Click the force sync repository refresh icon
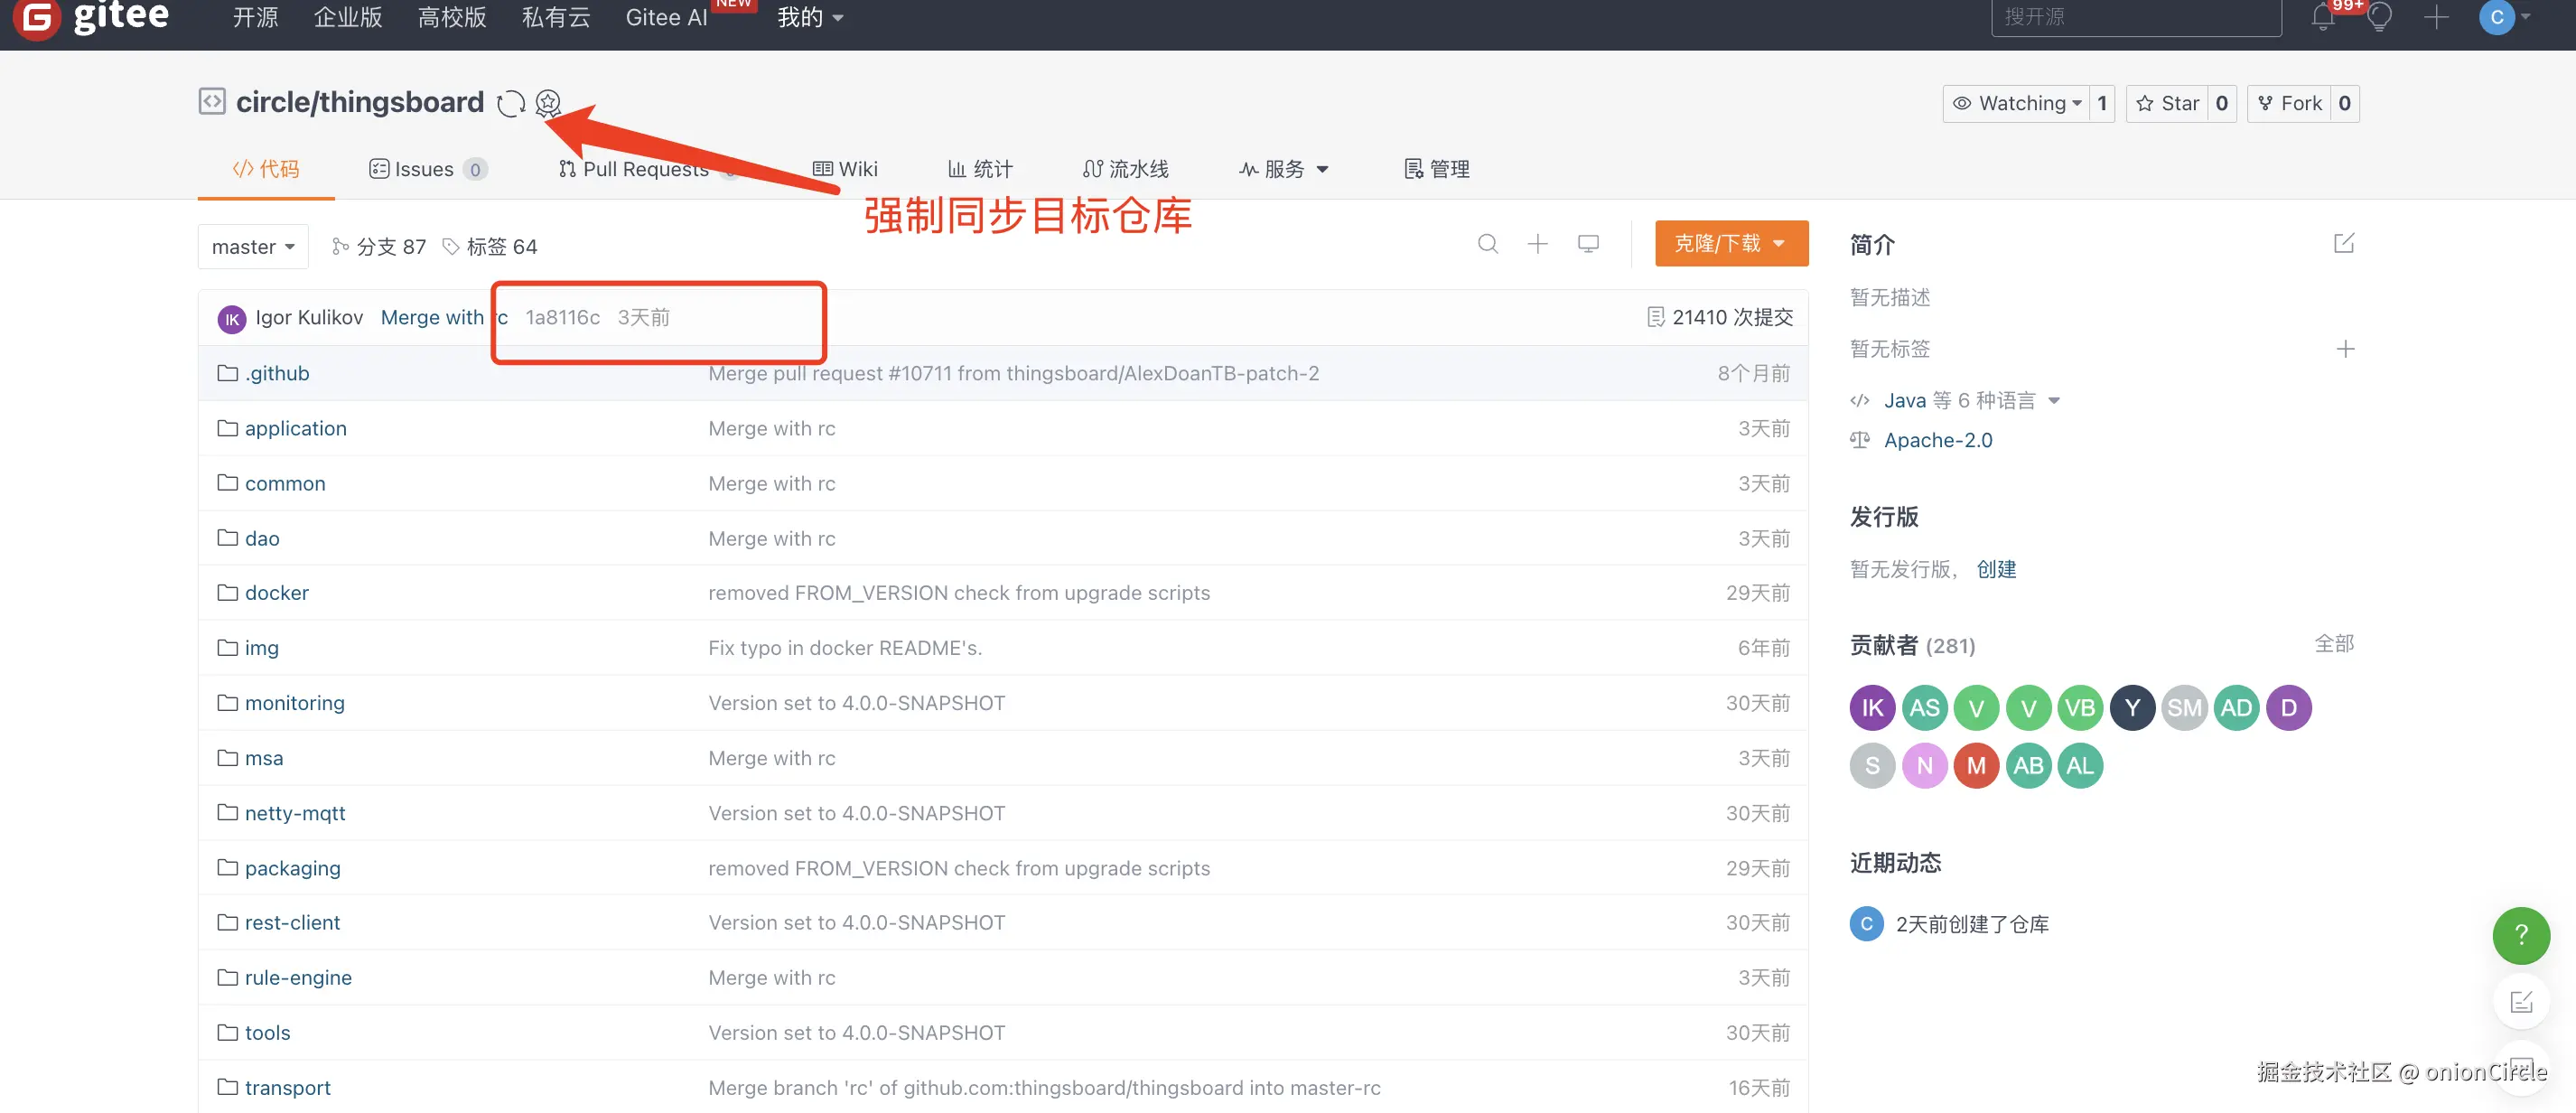The width and height of the screenshot is (2576, 1113). (511, 103)
